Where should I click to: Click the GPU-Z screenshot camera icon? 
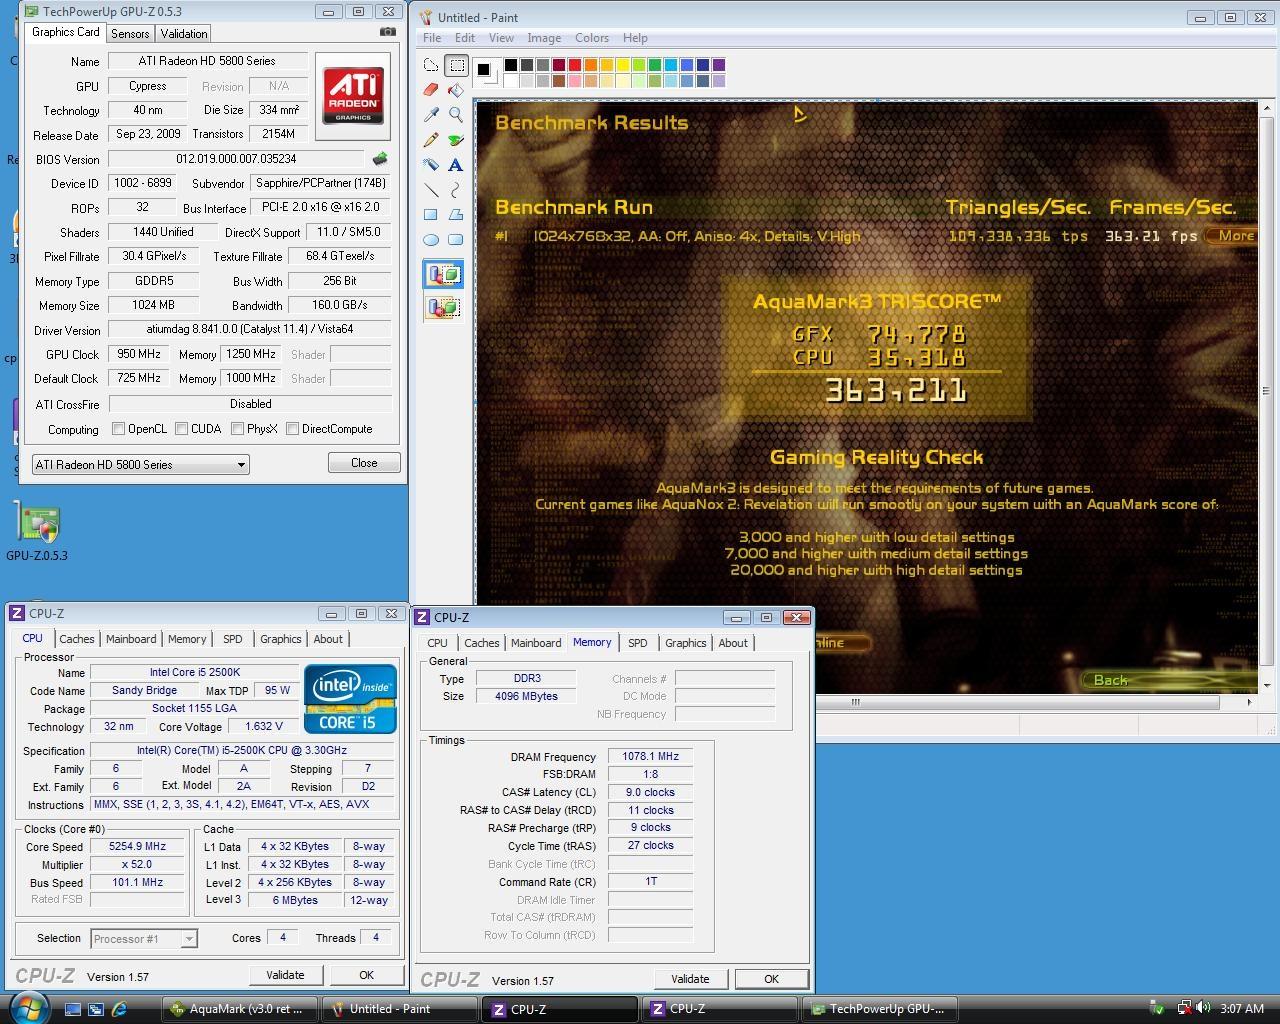(387, 32)
